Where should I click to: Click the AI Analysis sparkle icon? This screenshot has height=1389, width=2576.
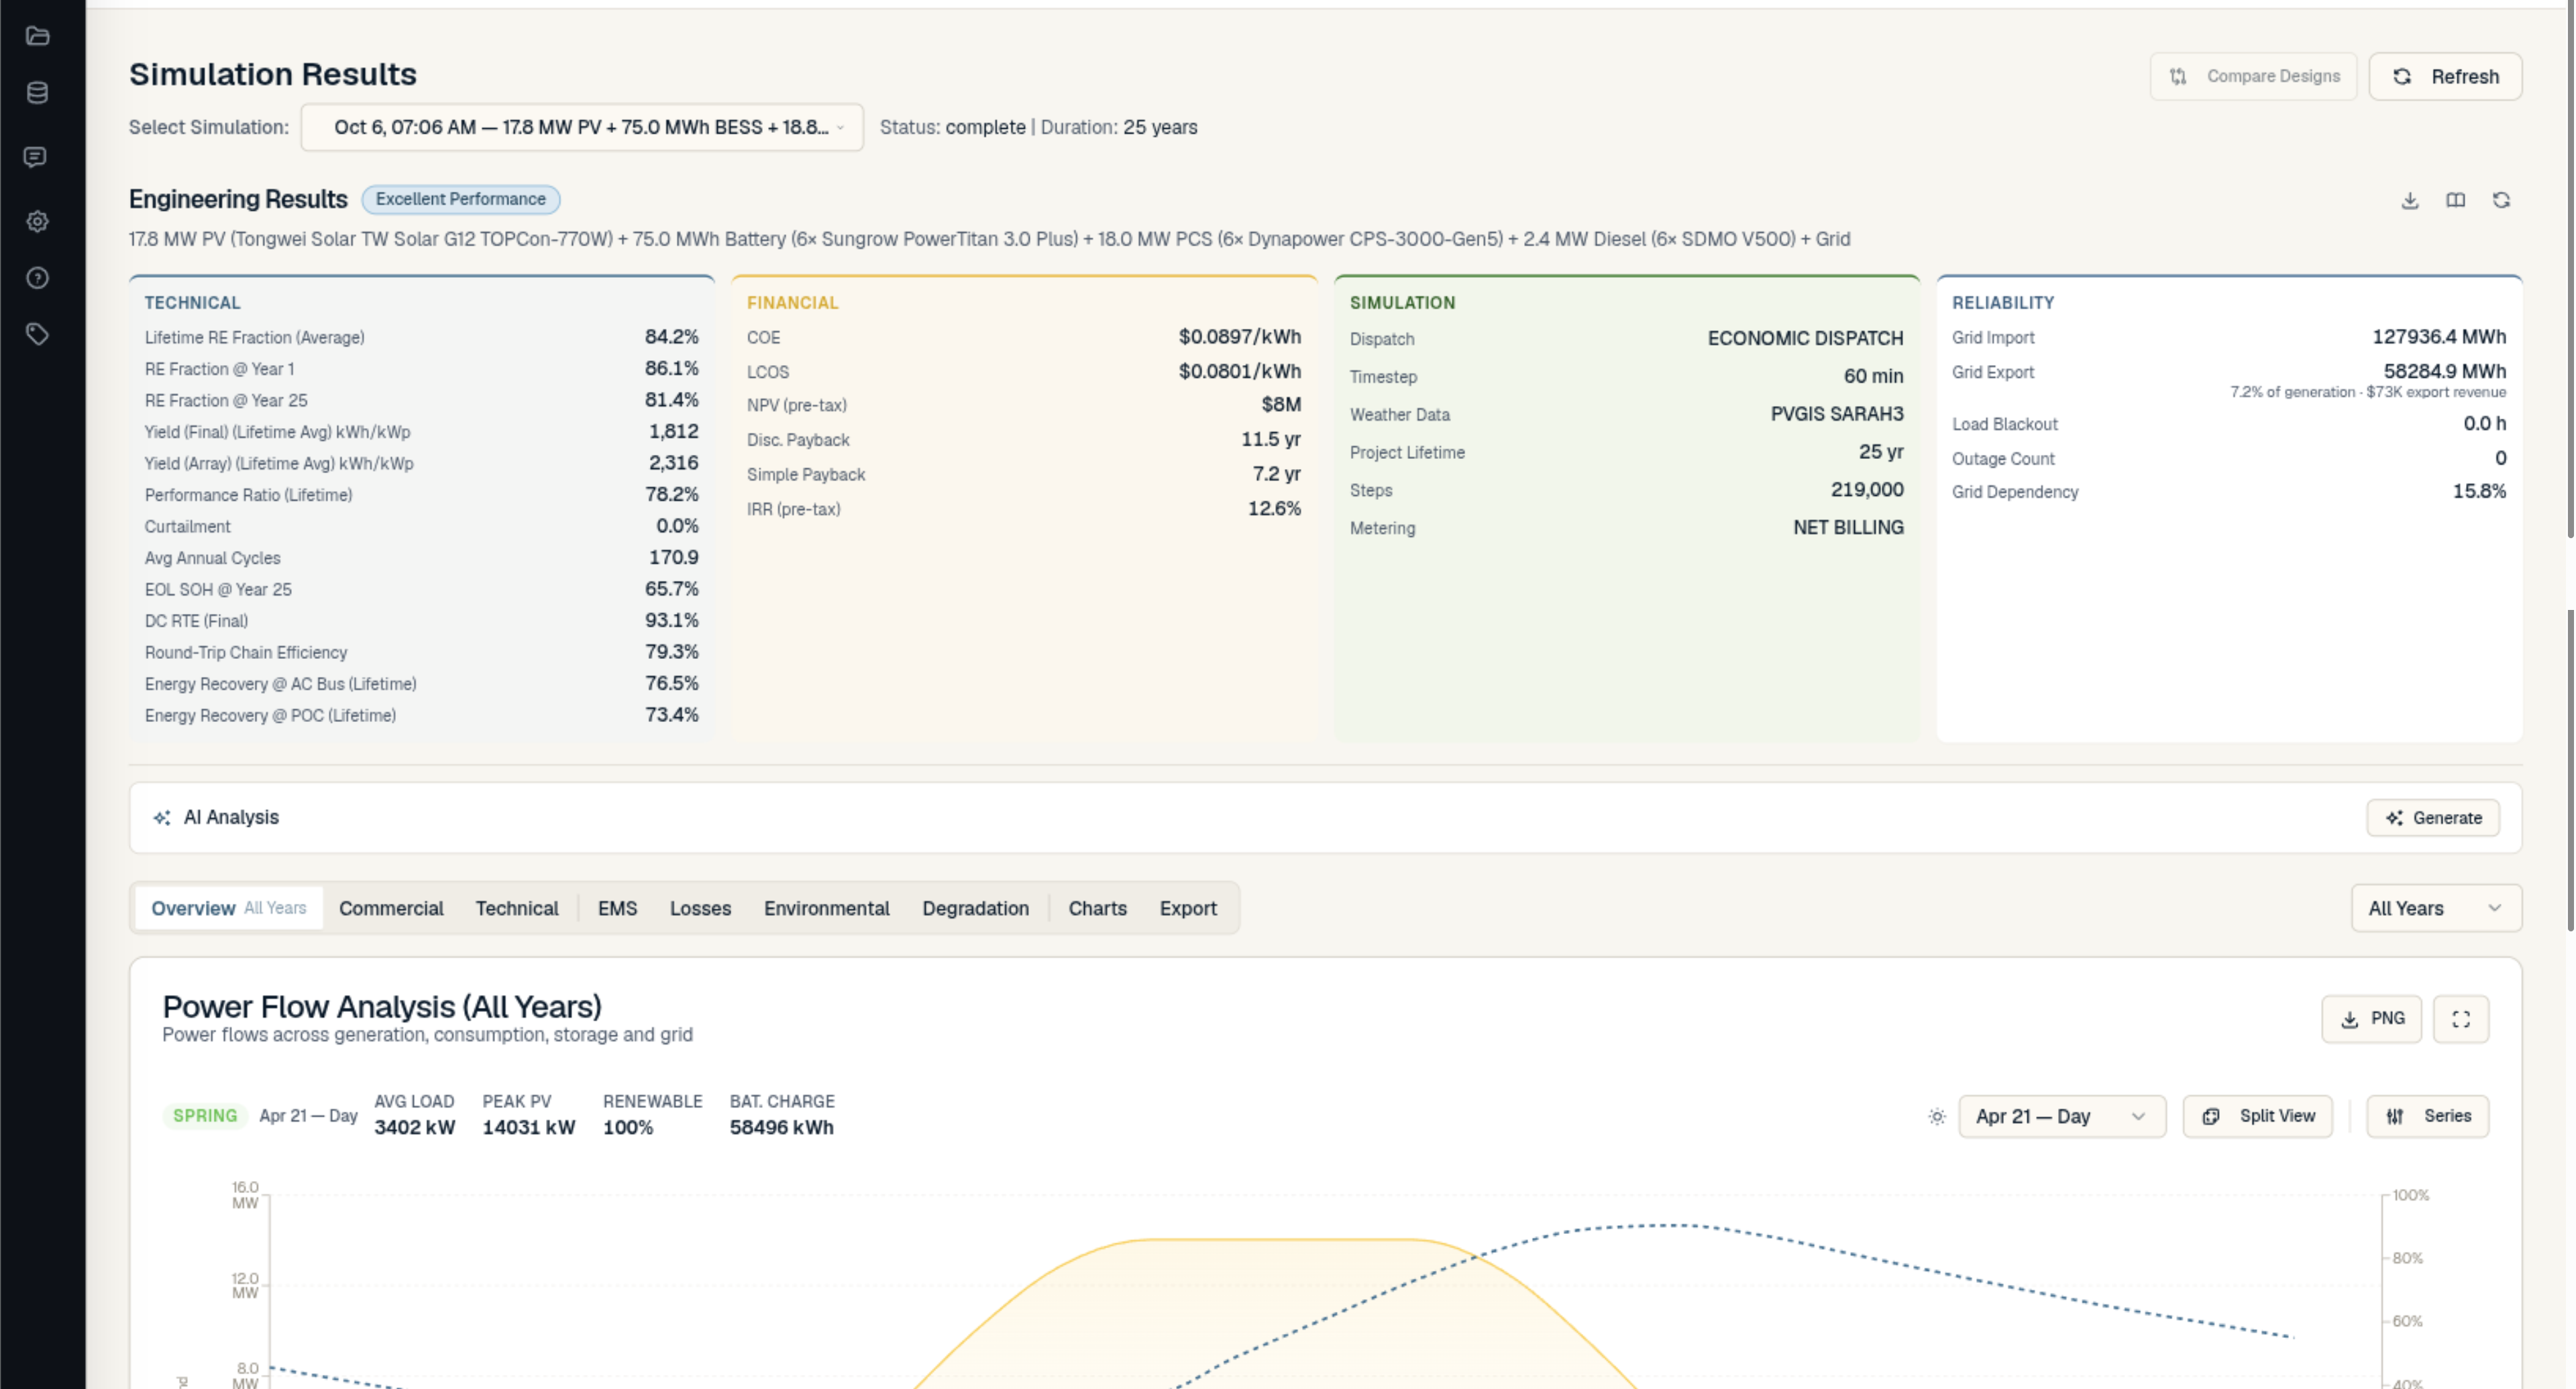point(162,818)
